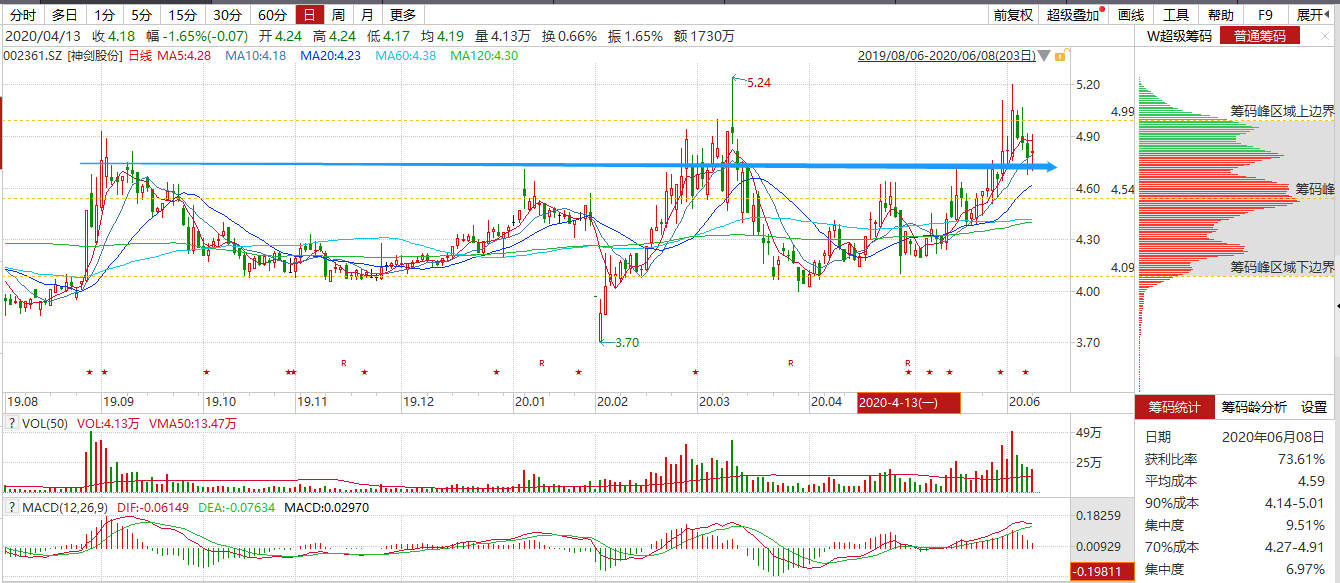Click the 画线 drawing tools button
The image size is (1340, 583).
pos(1131,15)
